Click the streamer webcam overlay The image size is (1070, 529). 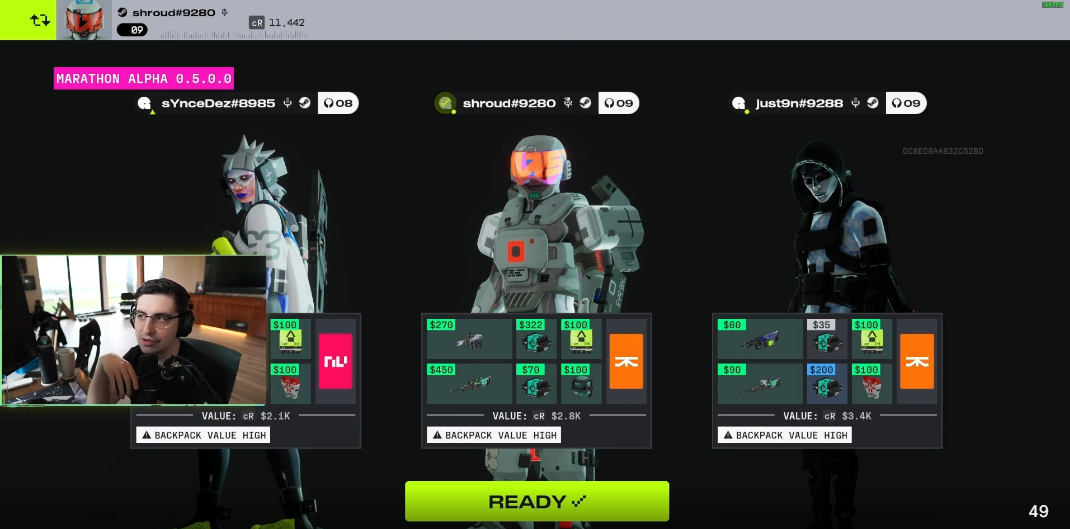click(134, 331)
